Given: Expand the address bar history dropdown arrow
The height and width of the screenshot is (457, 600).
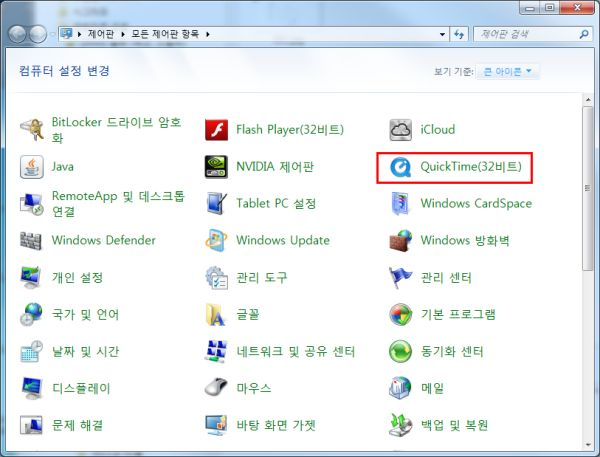Looking at the screenshot, I should [442, 34].
